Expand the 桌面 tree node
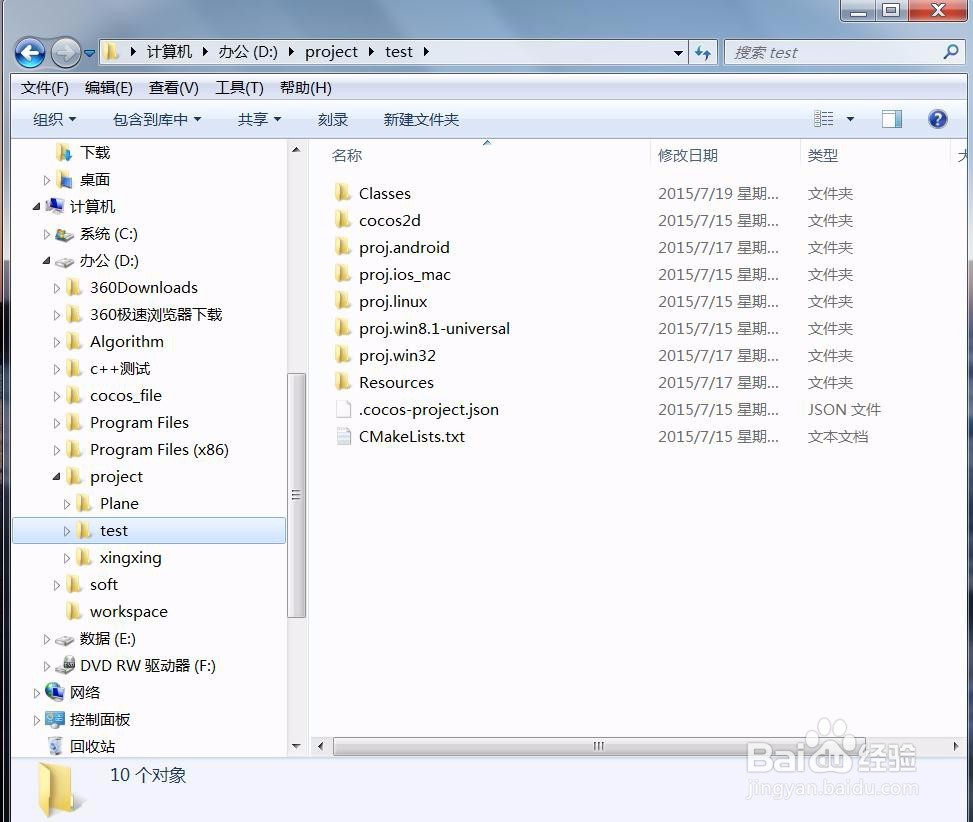This screenshot has width=973, height=822. [47, 181]
